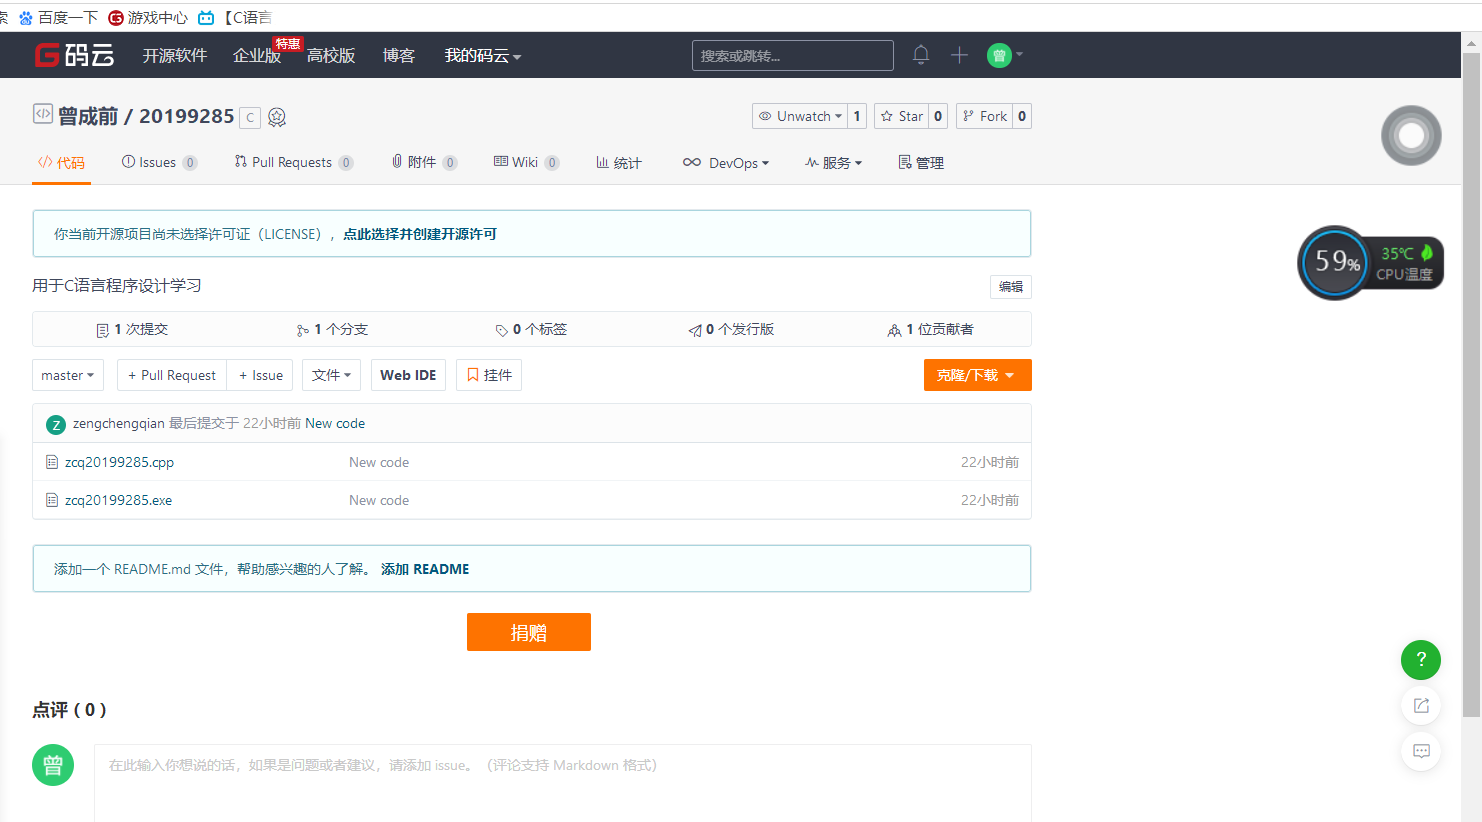Open the Web IDE
The width and height of the screenshot is (1482, 822).
408,375
